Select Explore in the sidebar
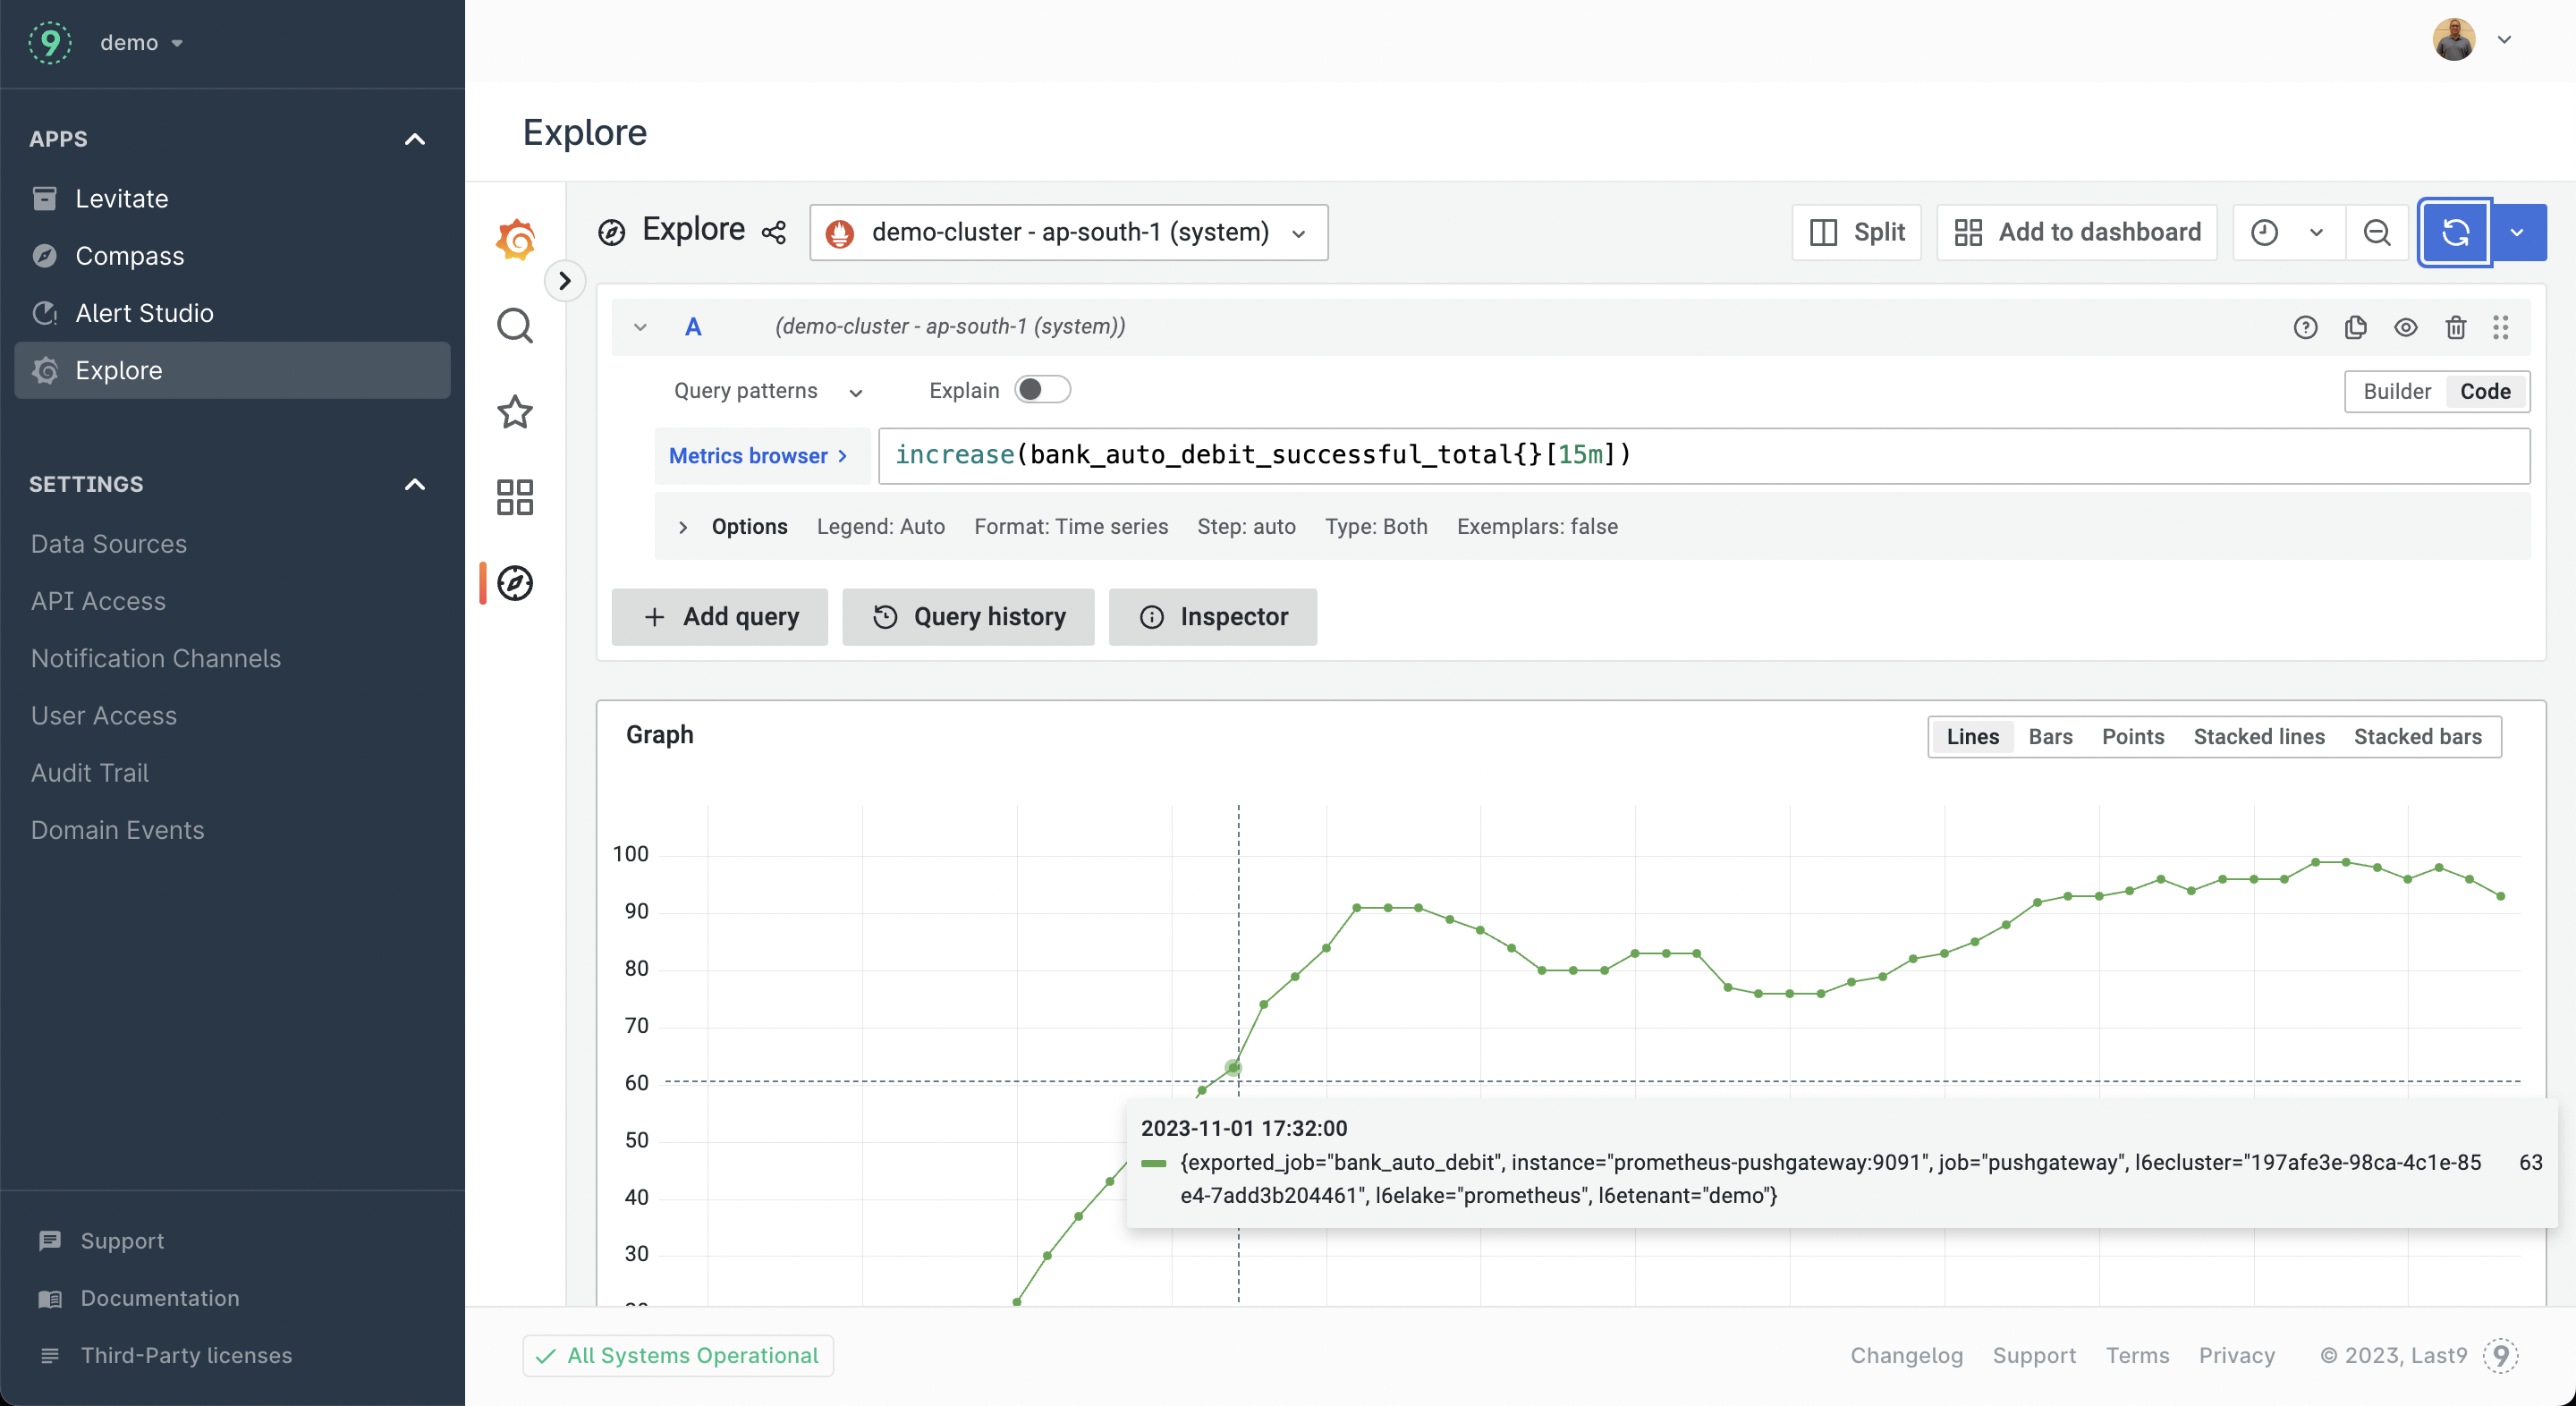 coord(232,370)
